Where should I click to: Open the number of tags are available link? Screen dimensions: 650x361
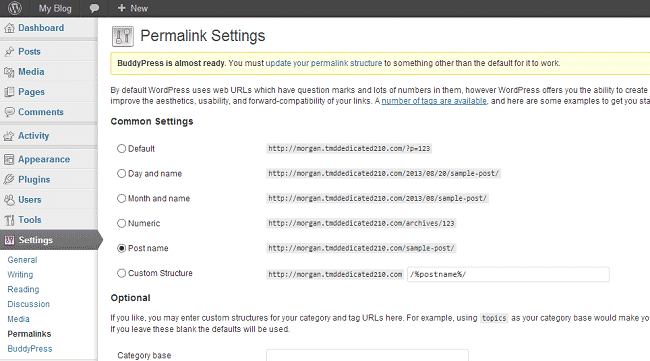pos(434,101)
